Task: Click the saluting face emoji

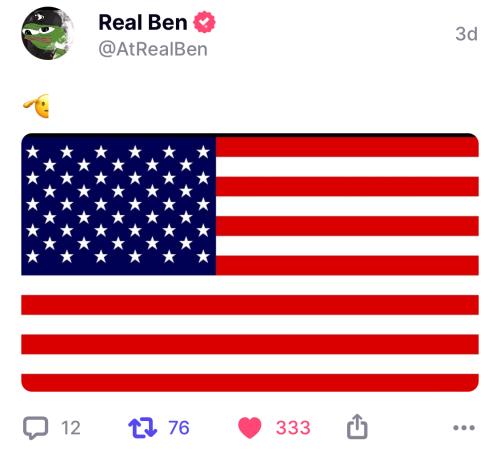Action: click(36, 106)
